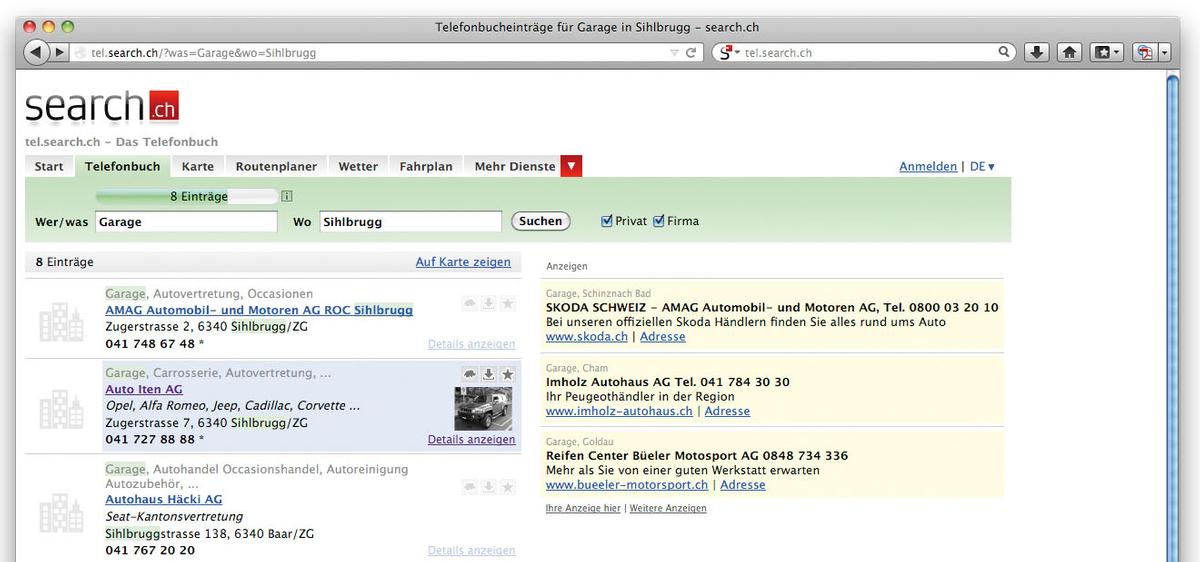Viewport: 1200px width, 562px height.
Task: Go to the browser Home page button
Action: coord(1069,53)
